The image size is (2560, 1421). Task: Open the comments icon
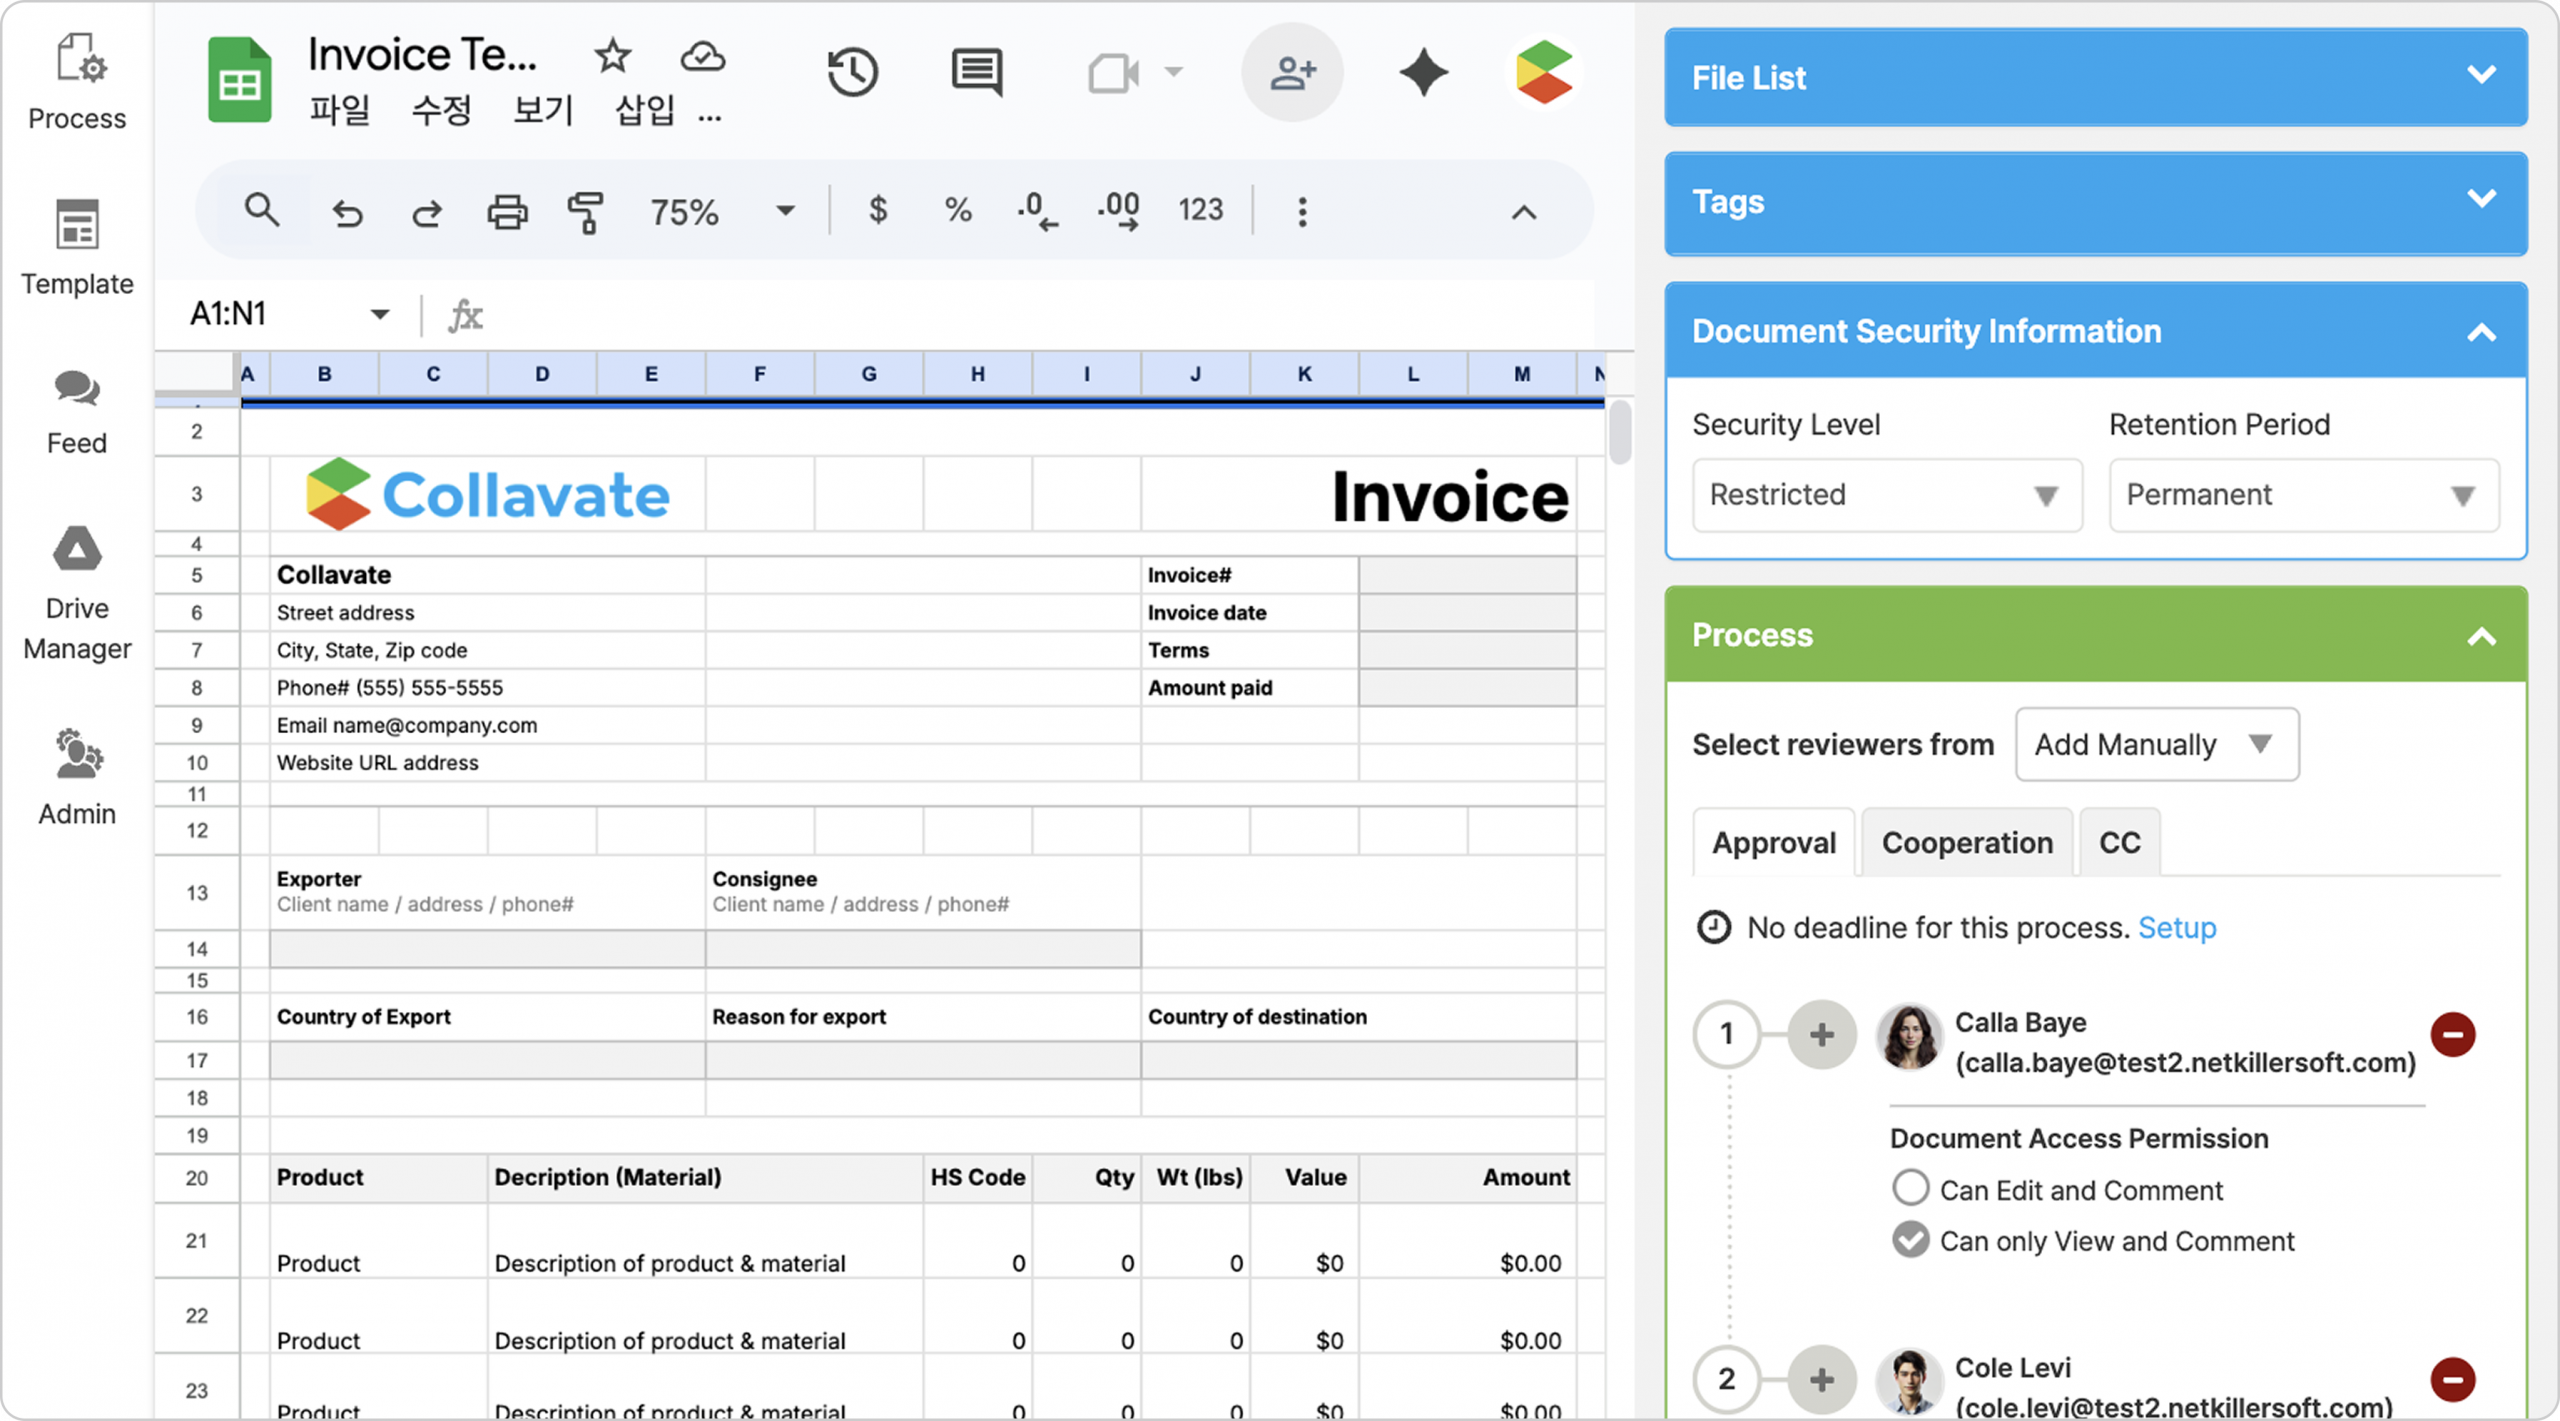(976, 72)
